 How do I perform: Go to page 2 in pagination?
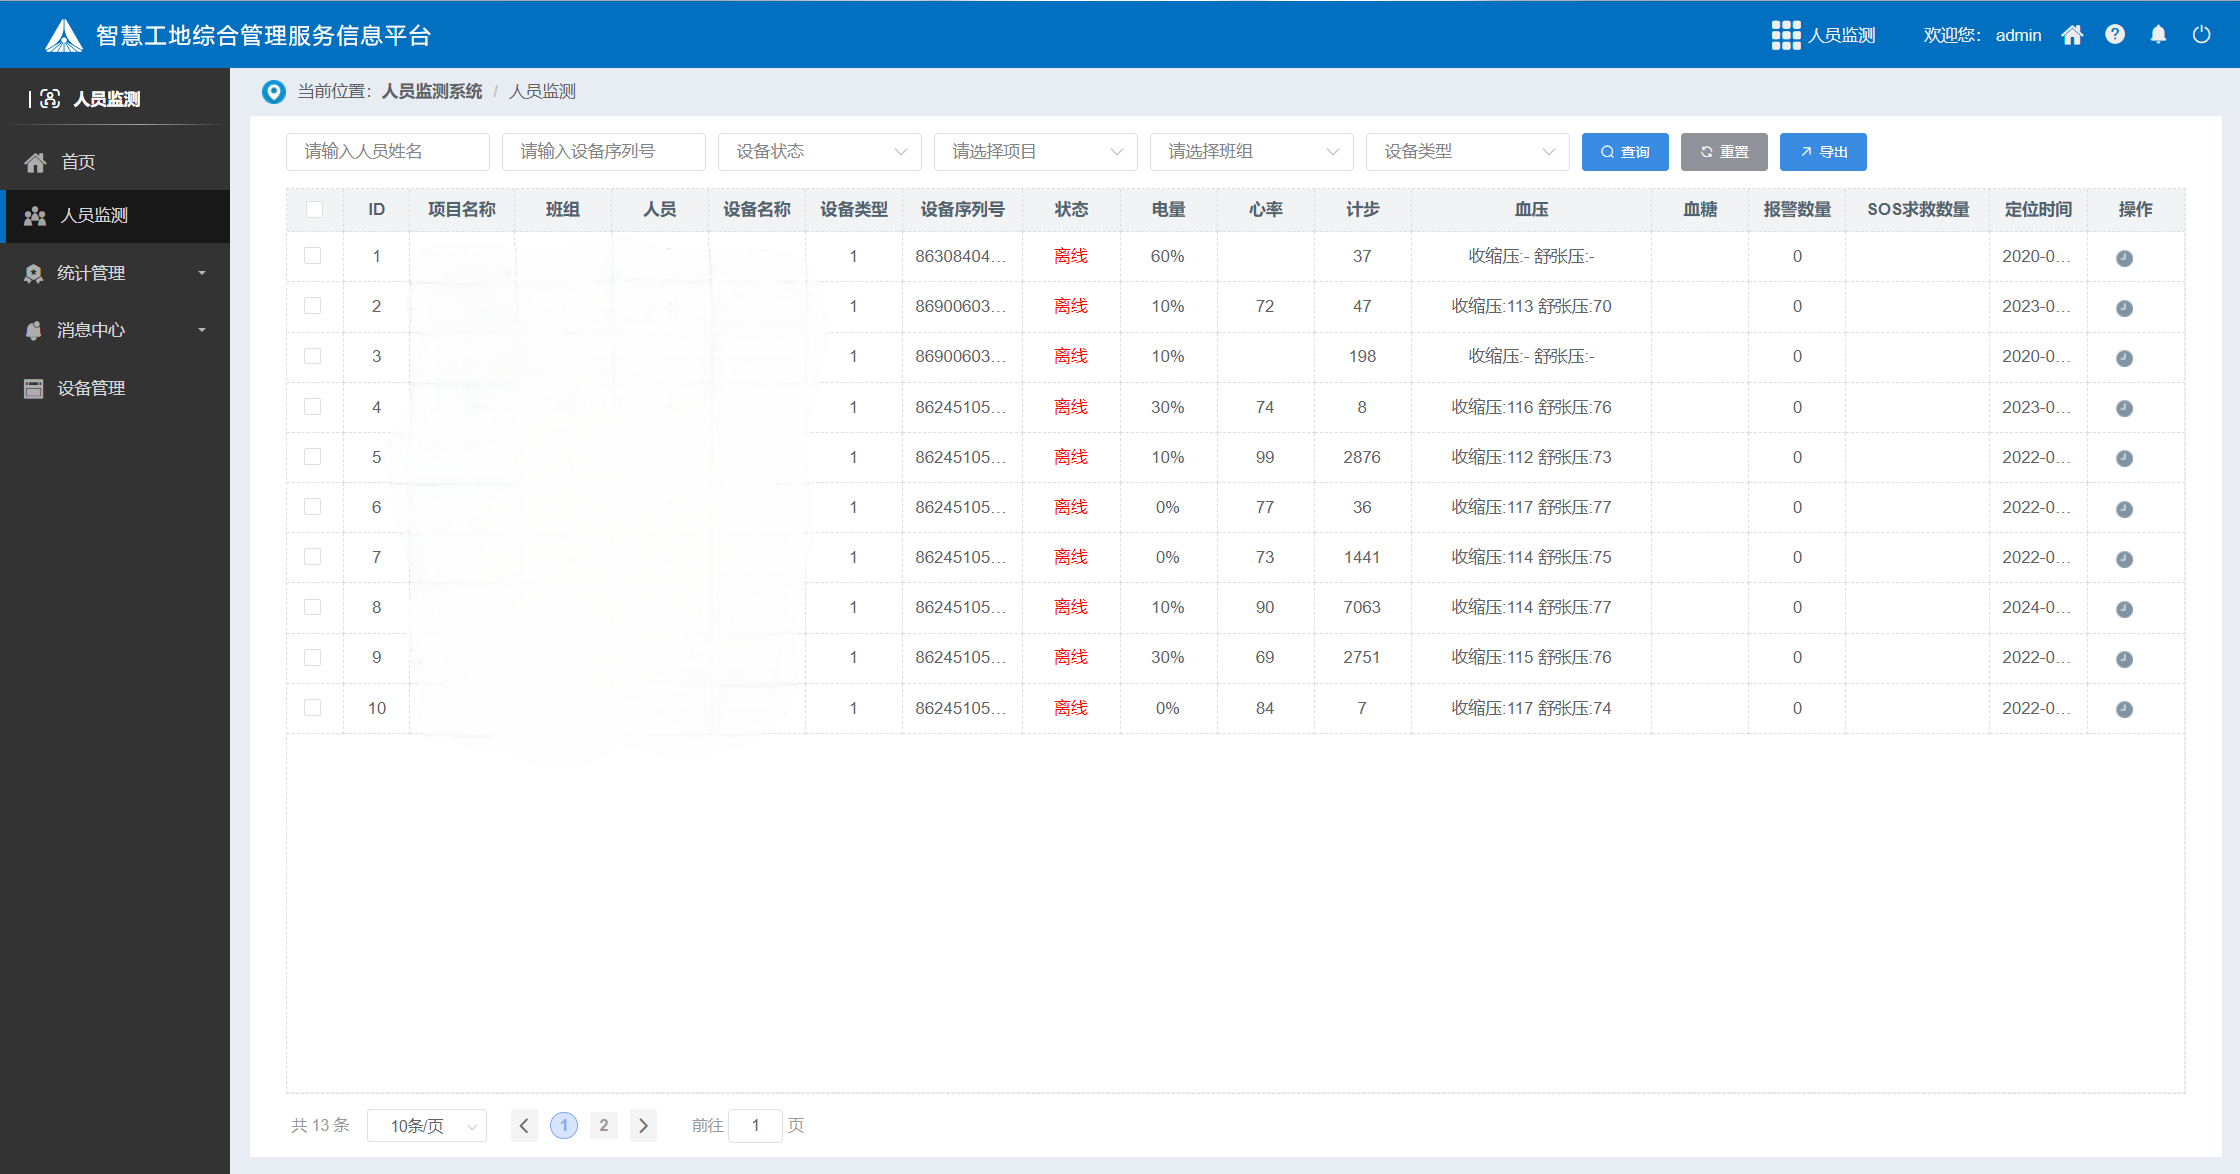click(603, 1125)
